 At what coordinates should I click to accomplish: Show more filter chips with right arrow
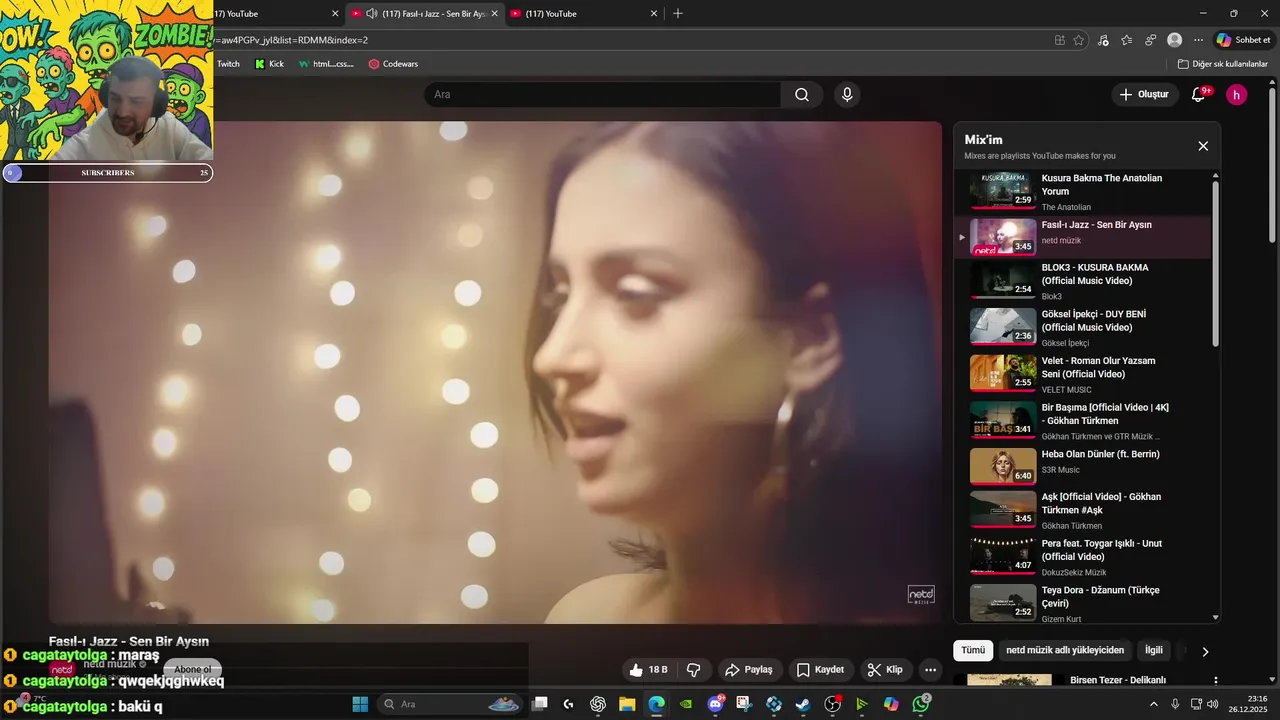(1205, 651)
